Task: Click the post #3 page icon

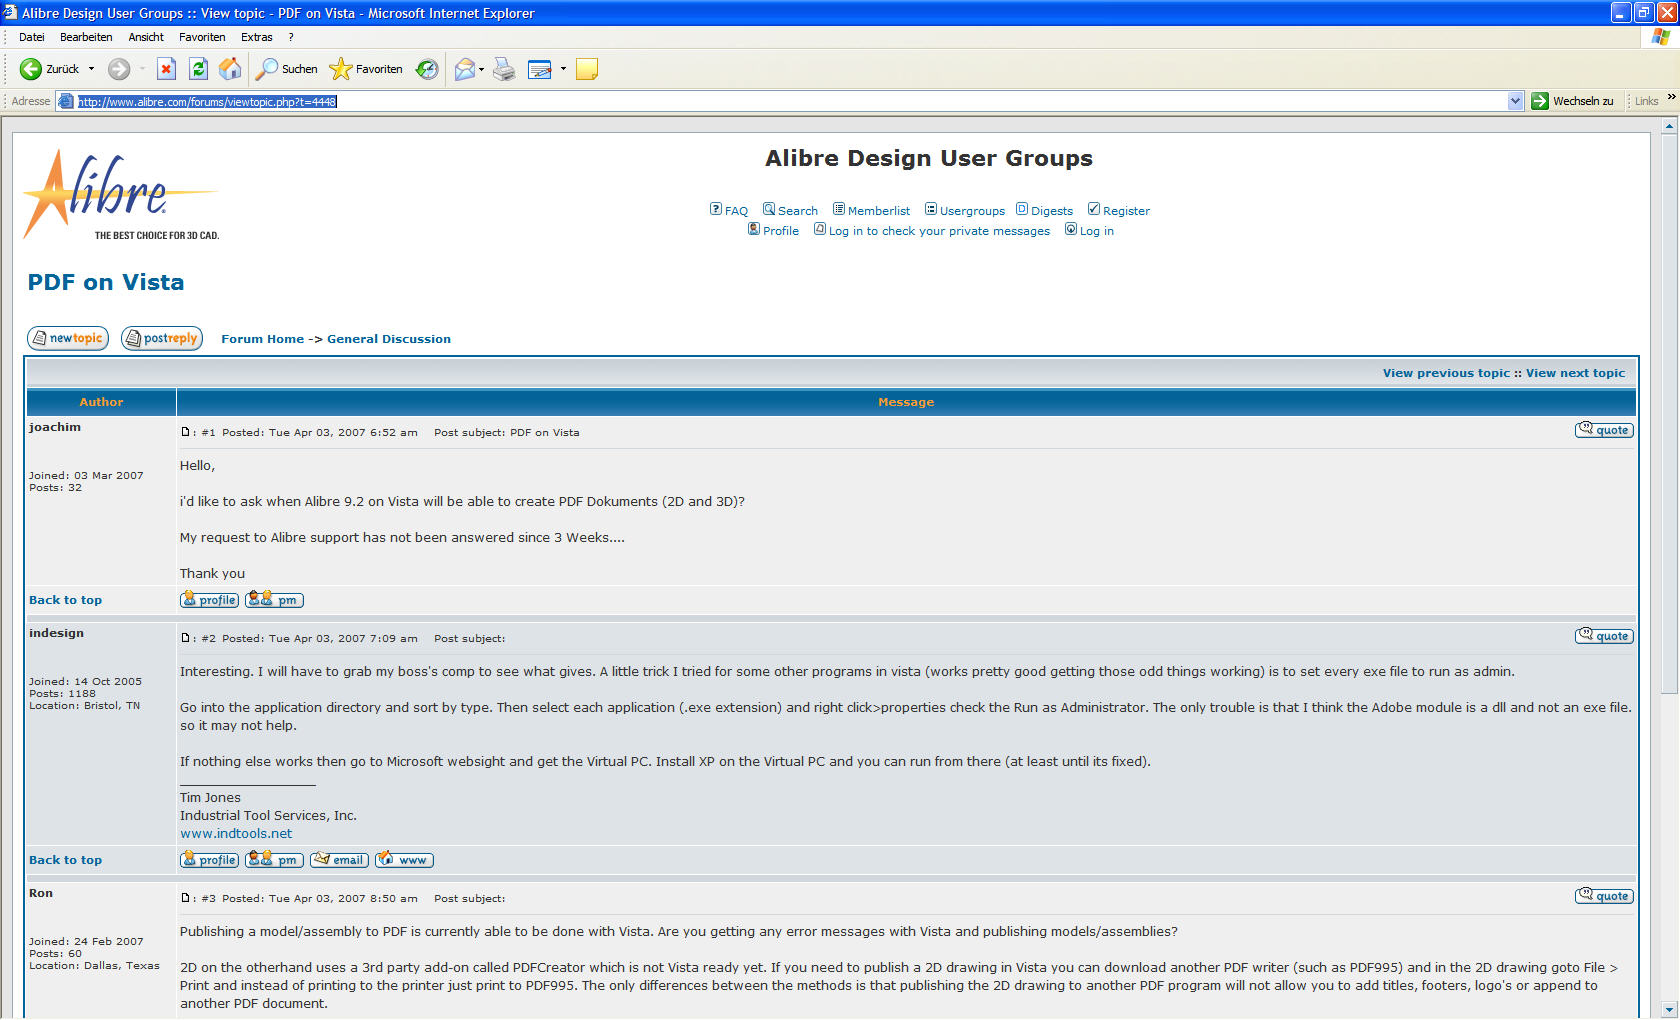Action: click(x=185, y=898)
